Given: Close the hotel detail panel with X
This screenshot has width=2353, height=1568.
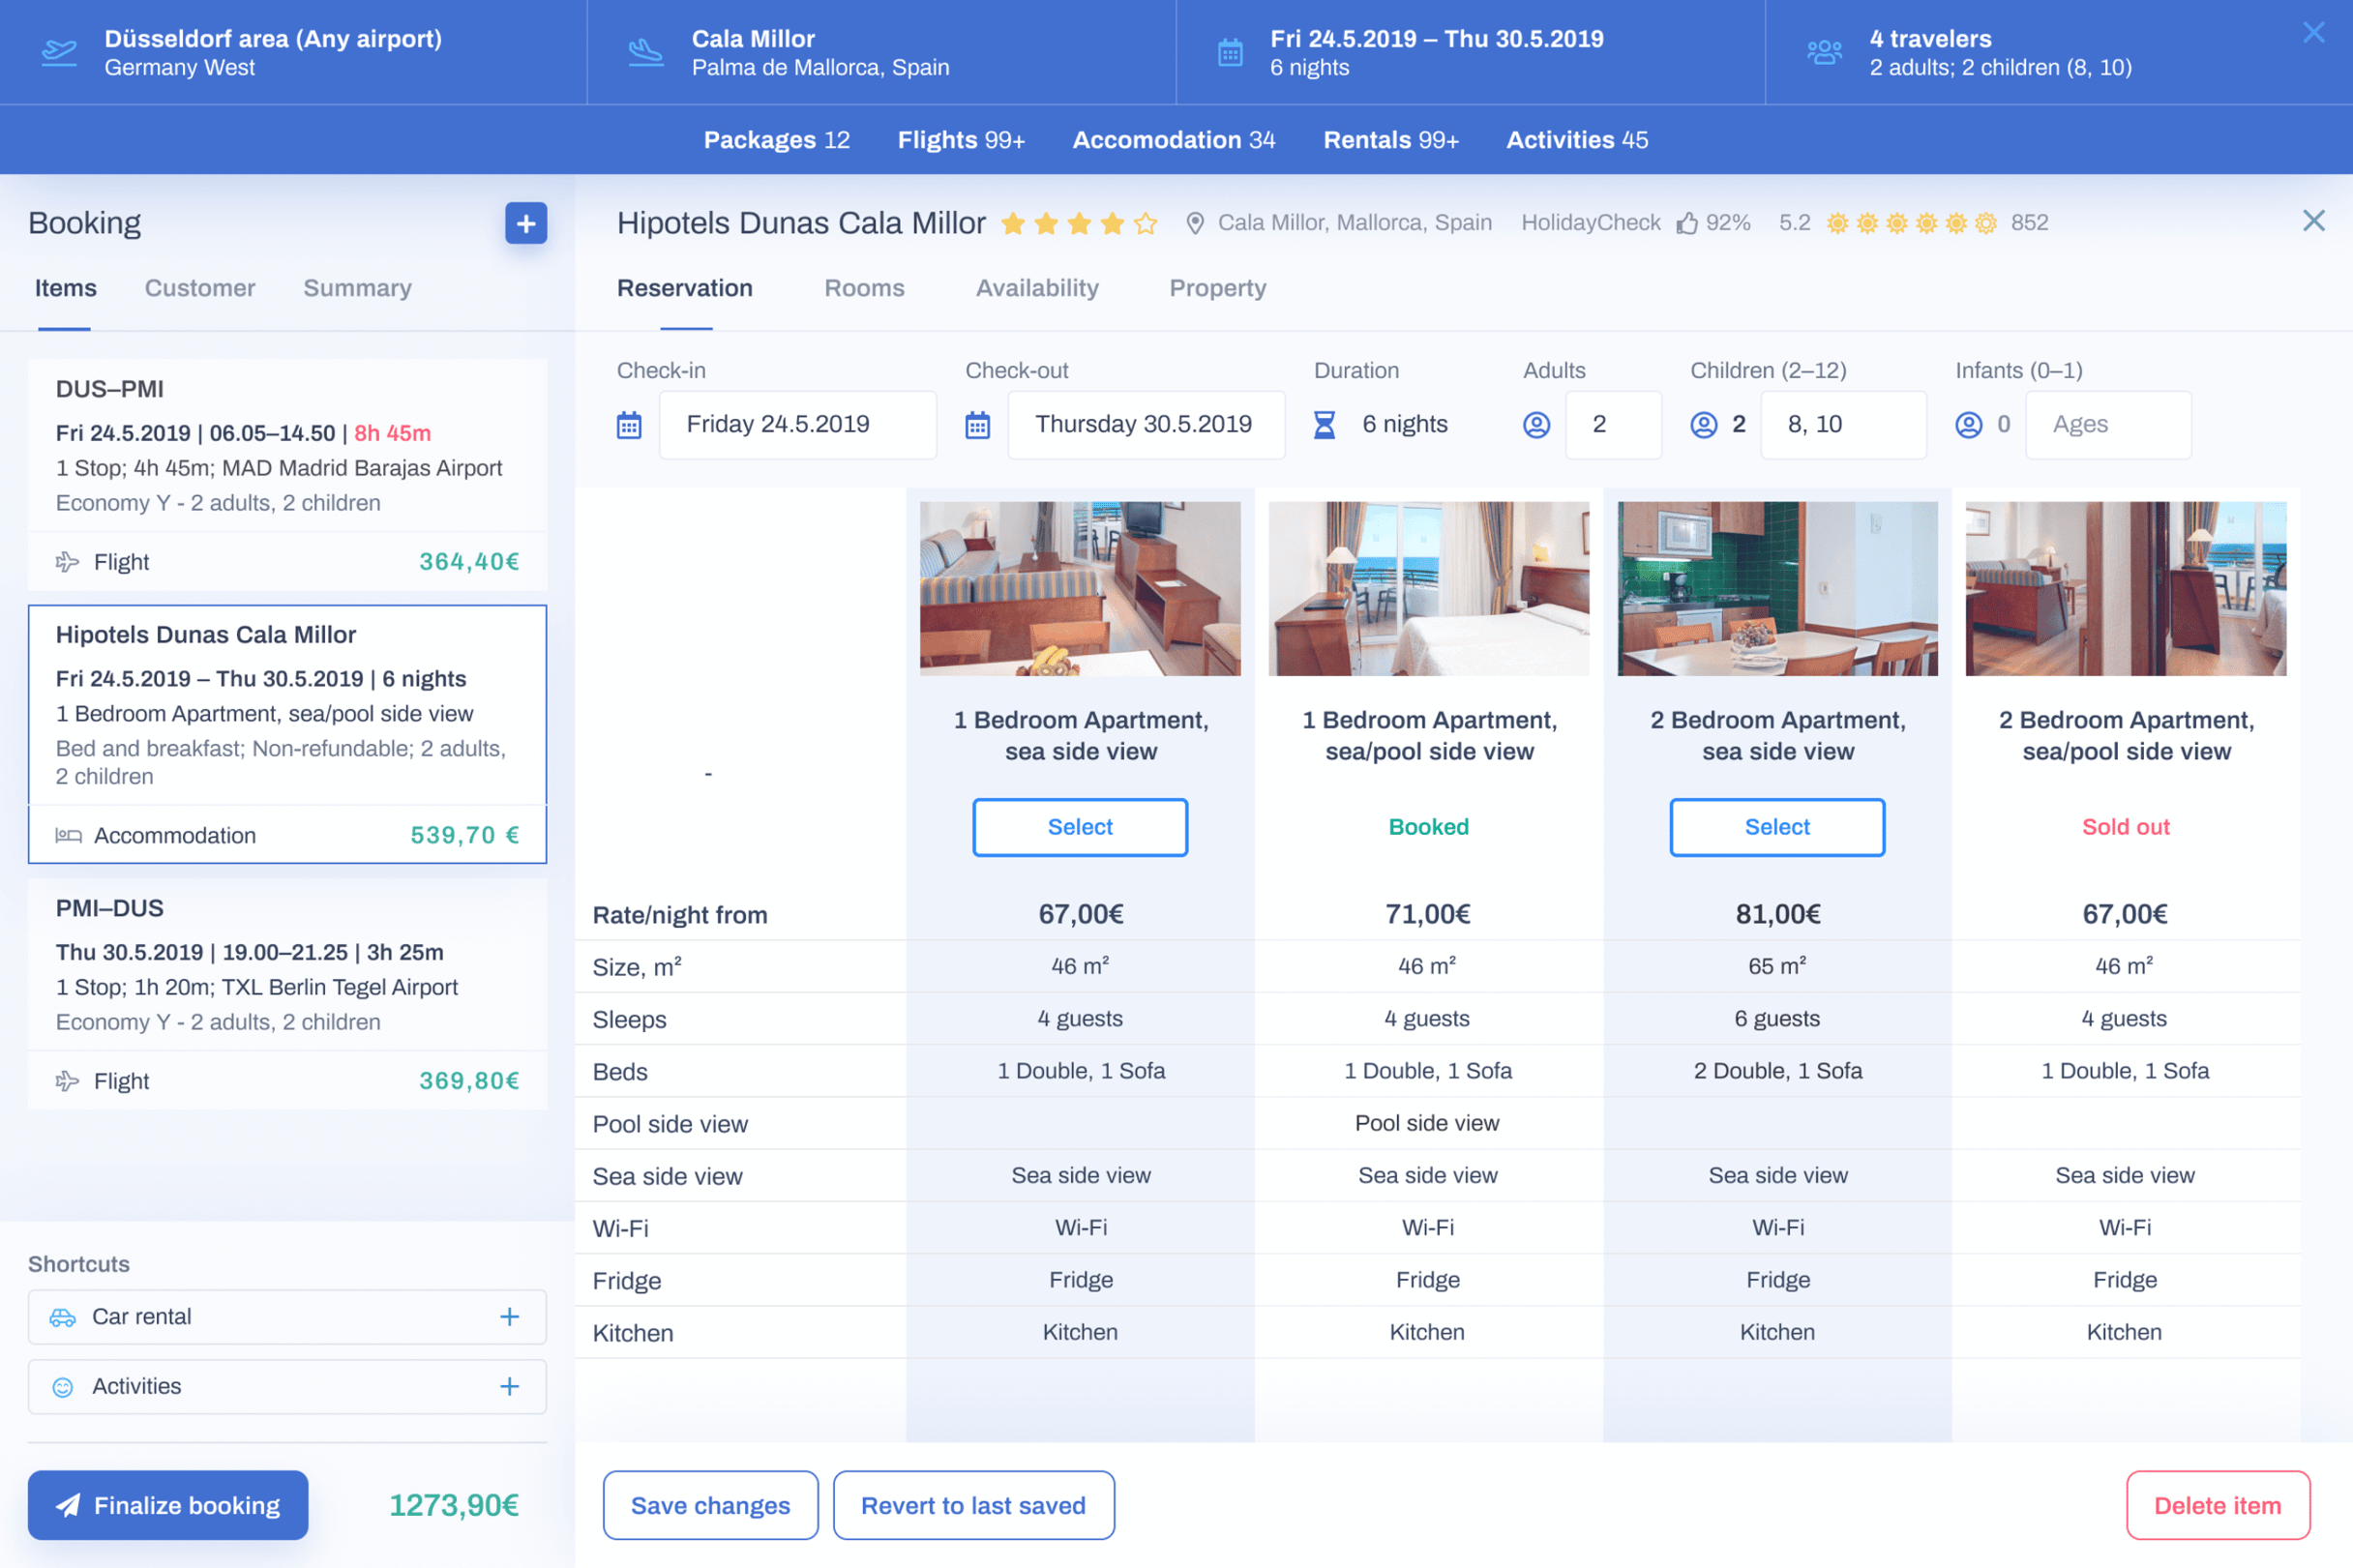Looking at the screenshot, I should coord(2313,221).
